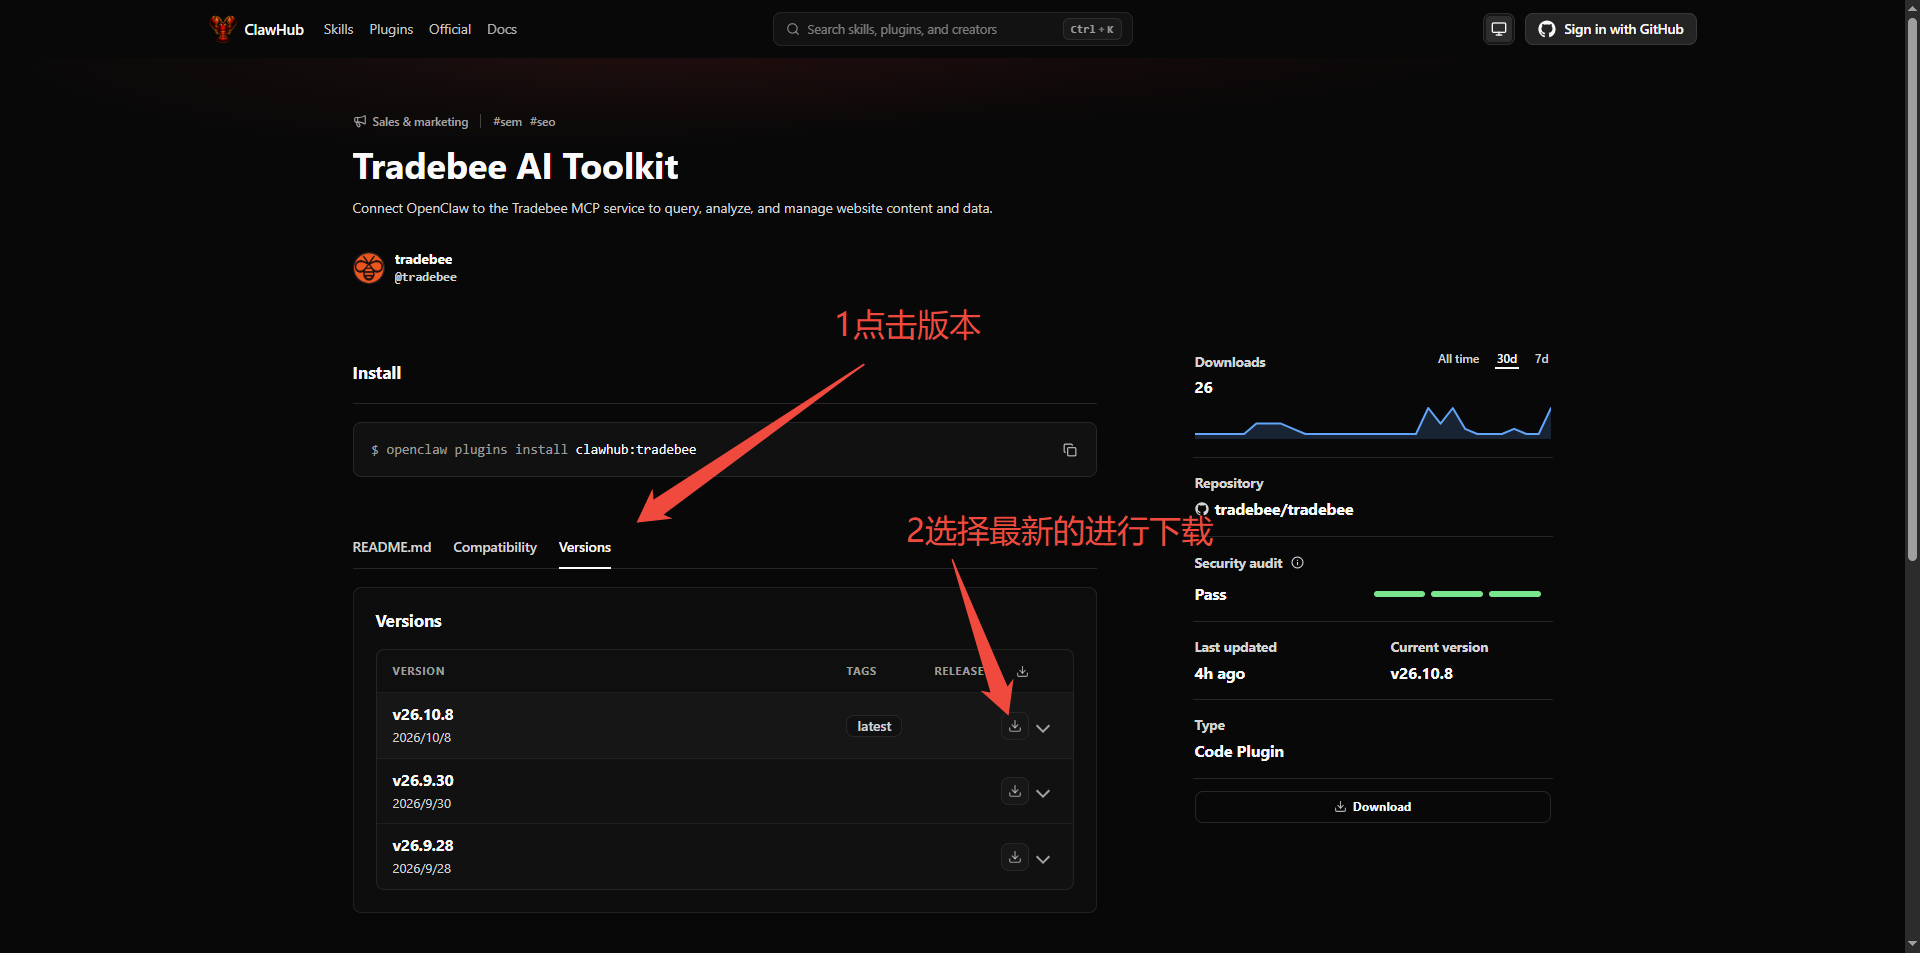
Task: Download version v26.9.28
Action: [1014, 857]
